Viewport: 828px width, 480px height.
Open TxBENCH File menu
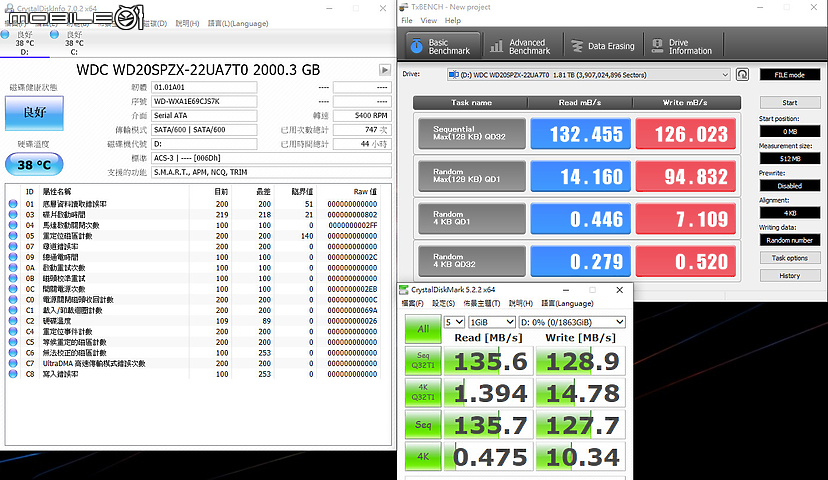407,21
